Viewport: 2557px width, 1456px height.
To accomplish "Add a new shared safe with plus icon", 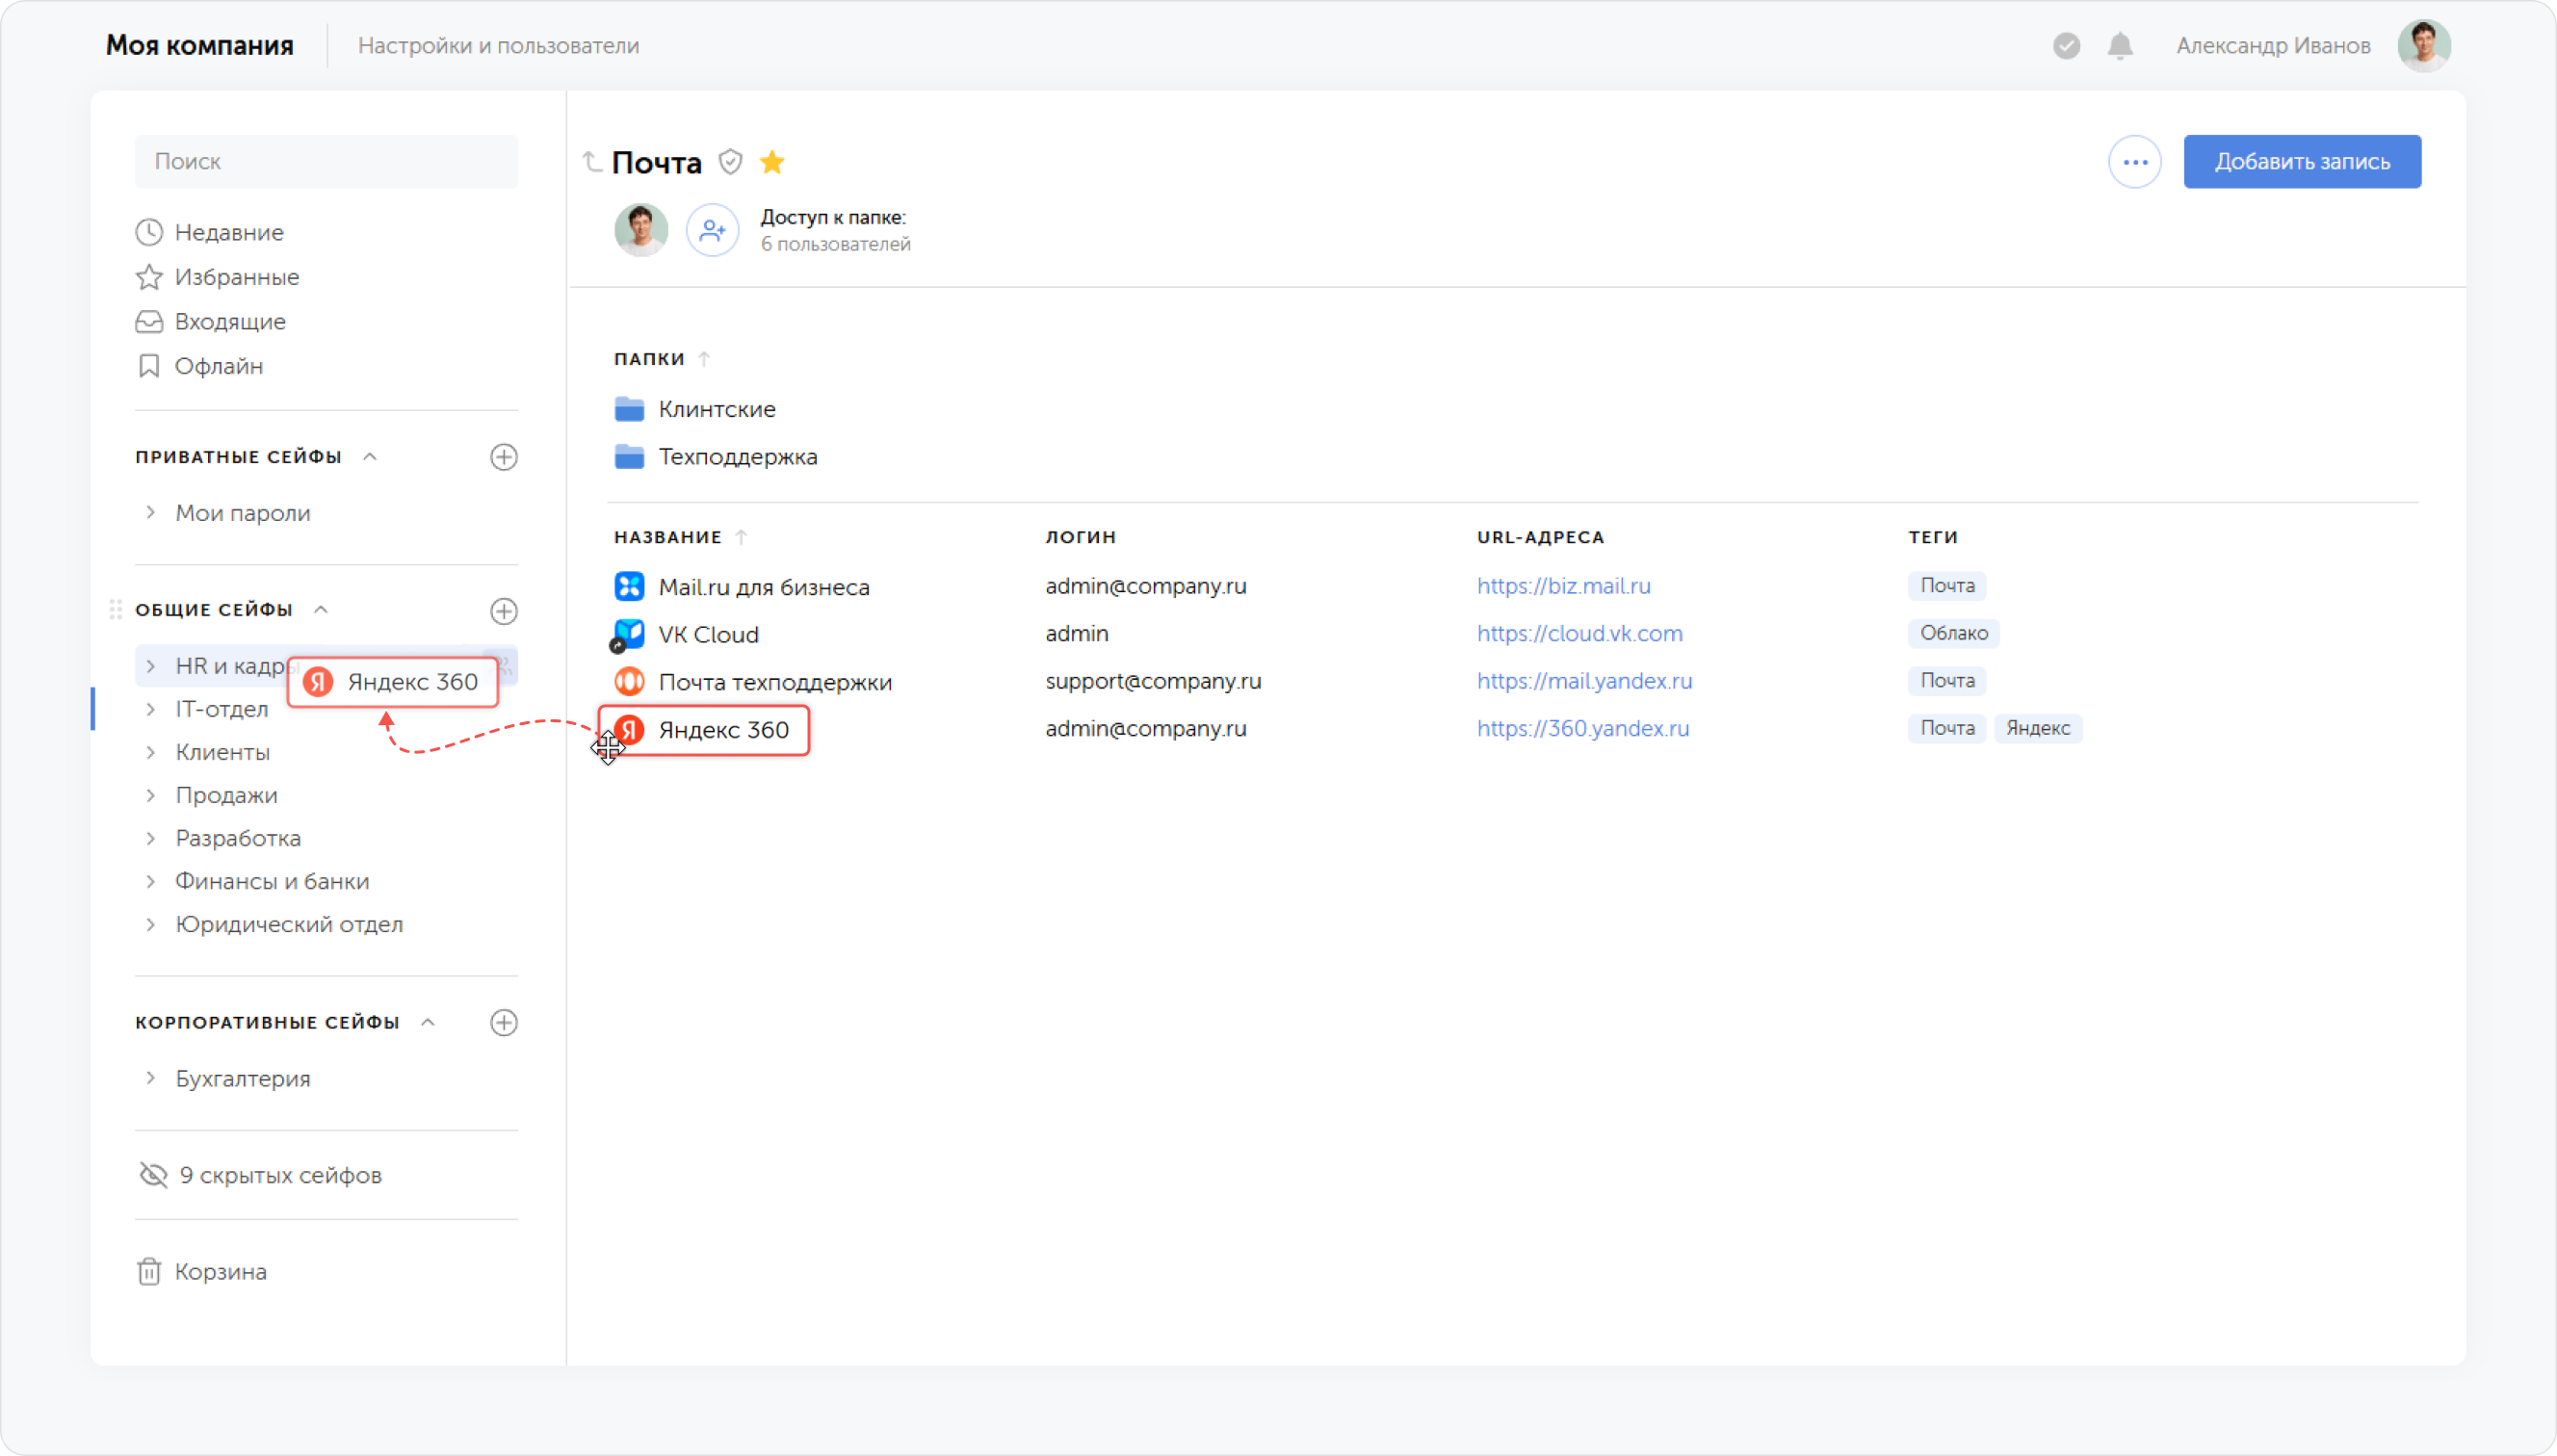I will 504,611.
